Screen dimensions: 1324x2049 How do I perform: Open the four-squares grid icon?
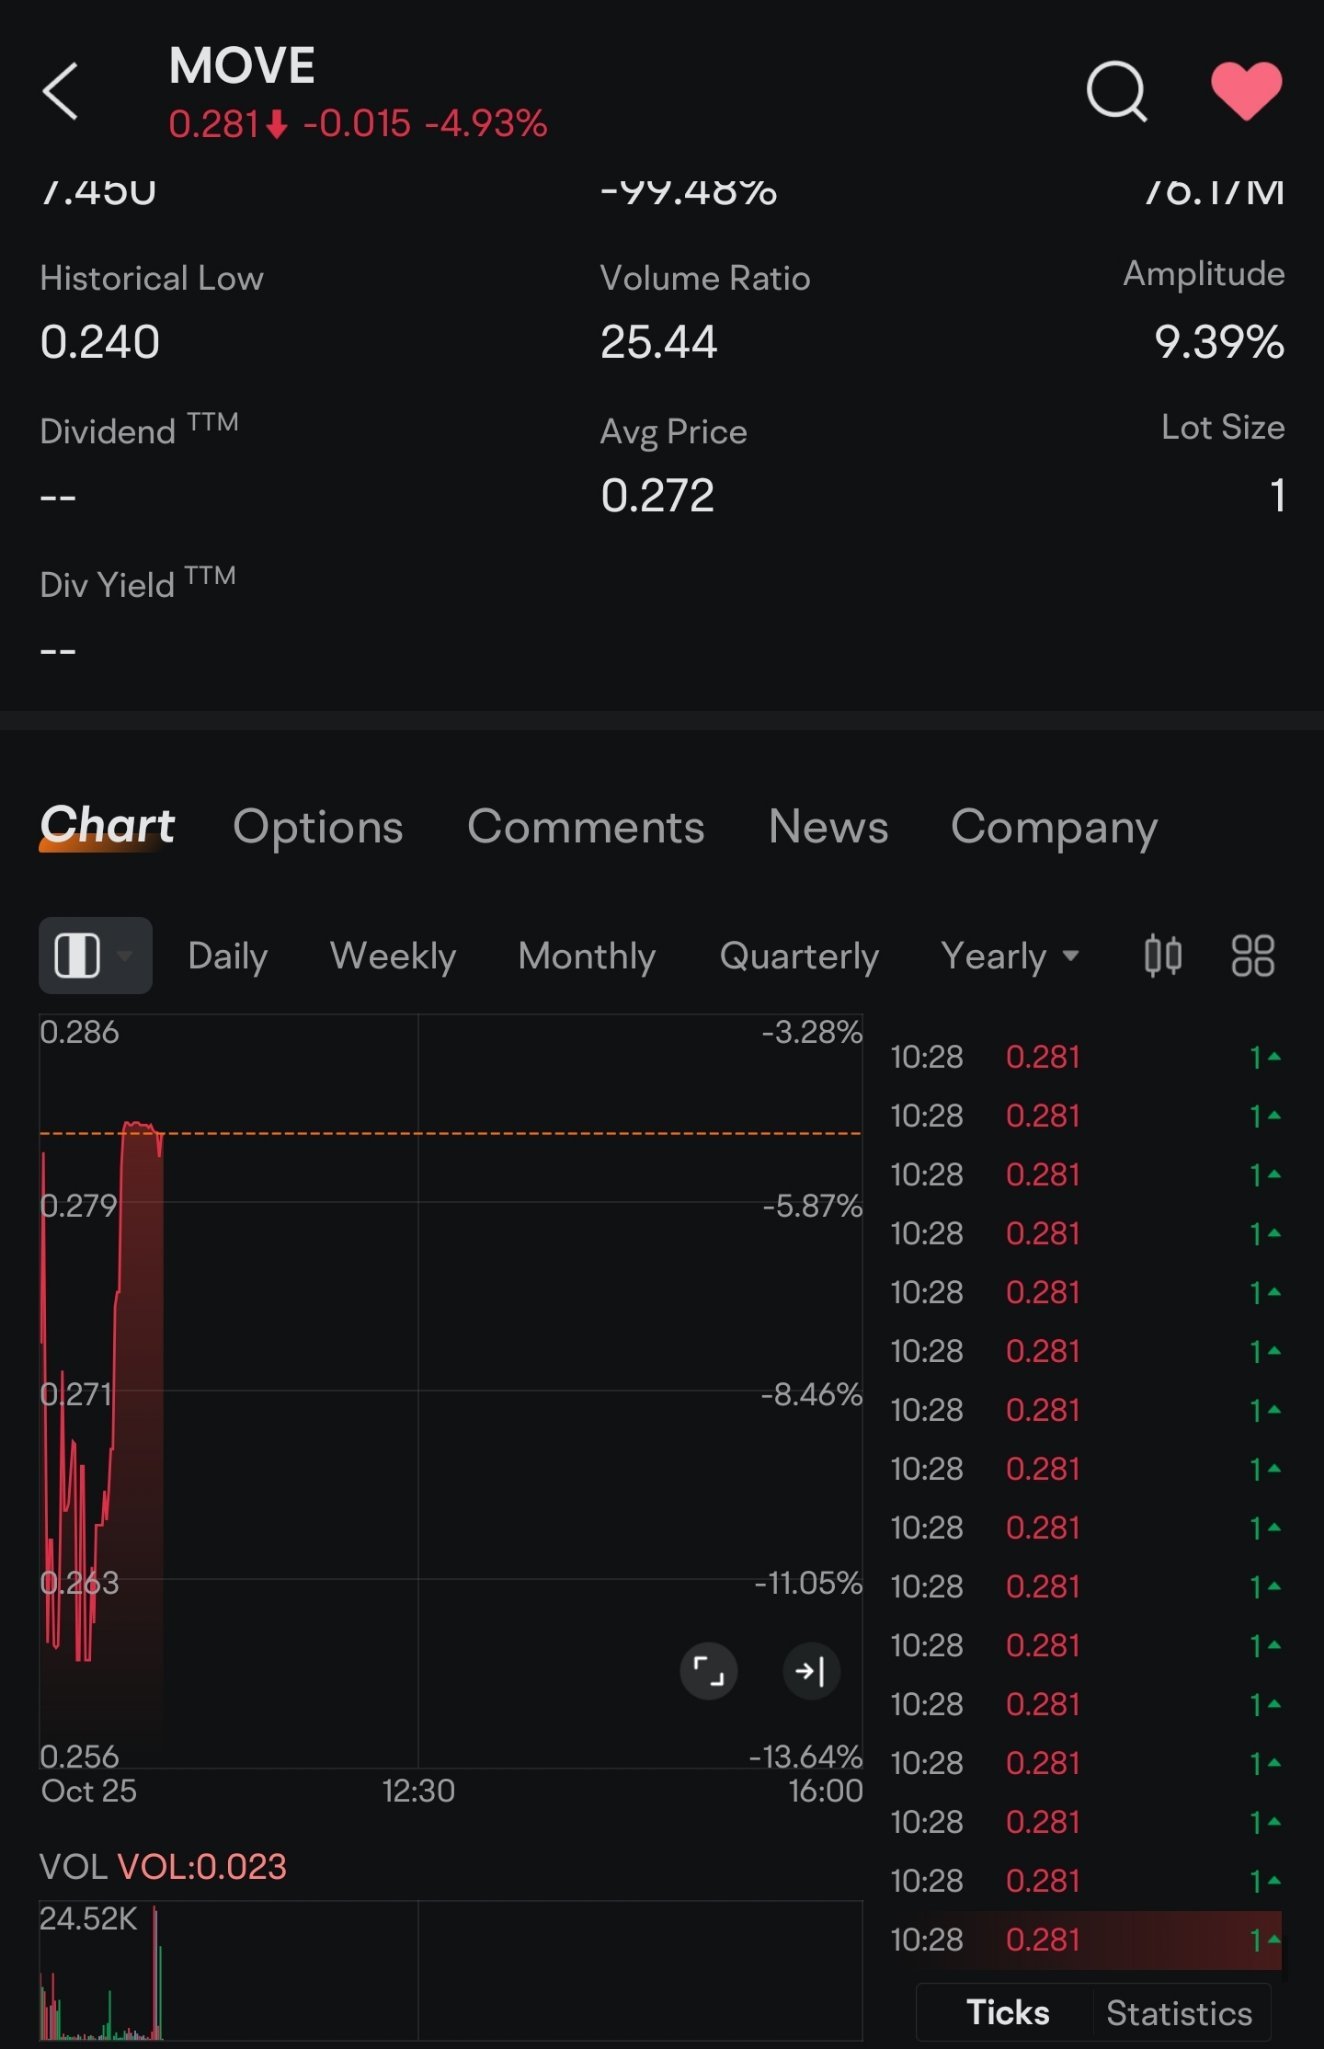tap(1252, 955)
